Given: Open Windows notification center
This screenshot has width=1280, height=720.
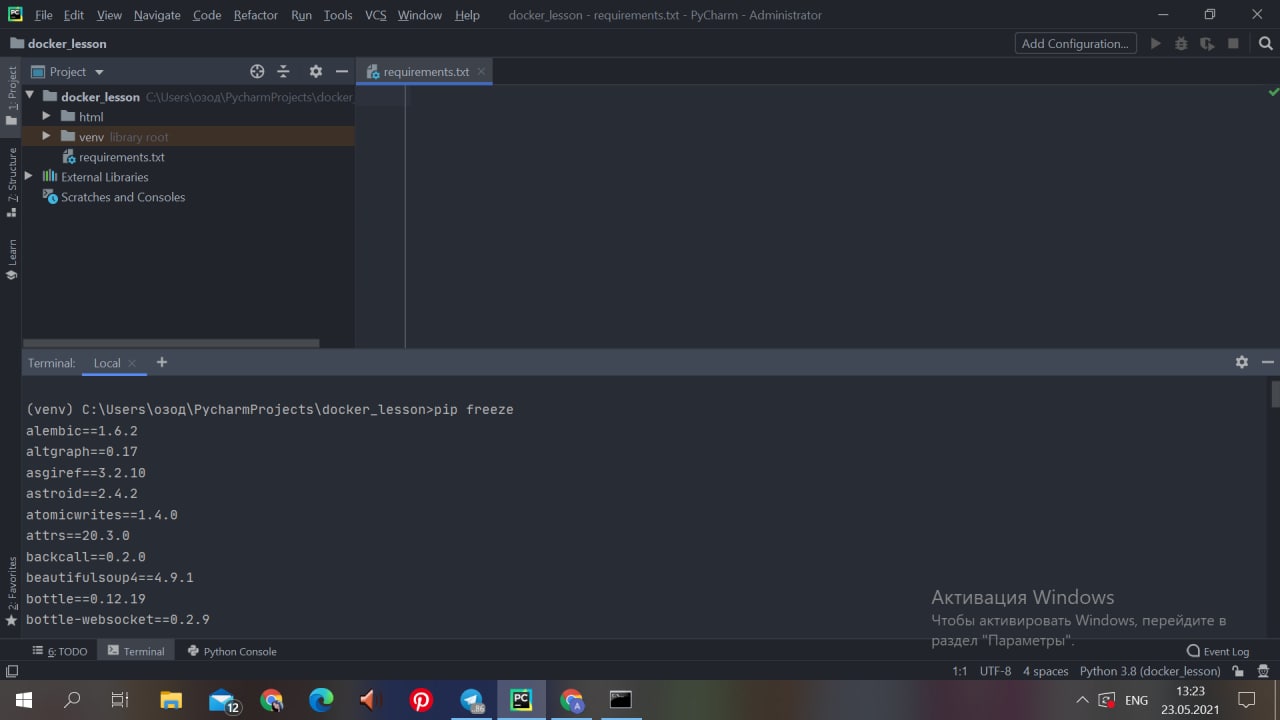Looking at the screenshot, I should (1247, 700).
